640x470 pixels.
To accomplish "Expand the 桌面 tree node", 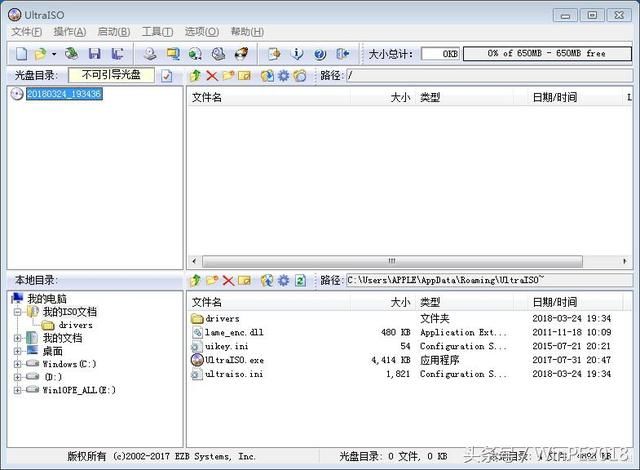I will (18, 351).
